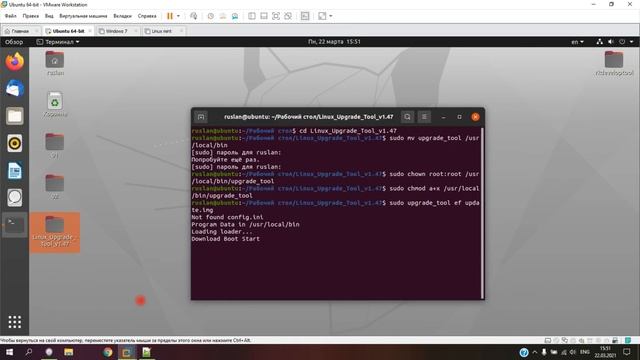Open the snapshot manager icon
The width and height of the screenshot is (640, 360).
235,16
